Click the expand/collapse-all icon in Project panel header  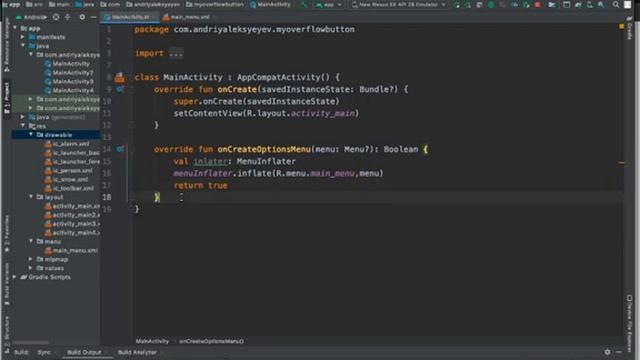point(68,17)
